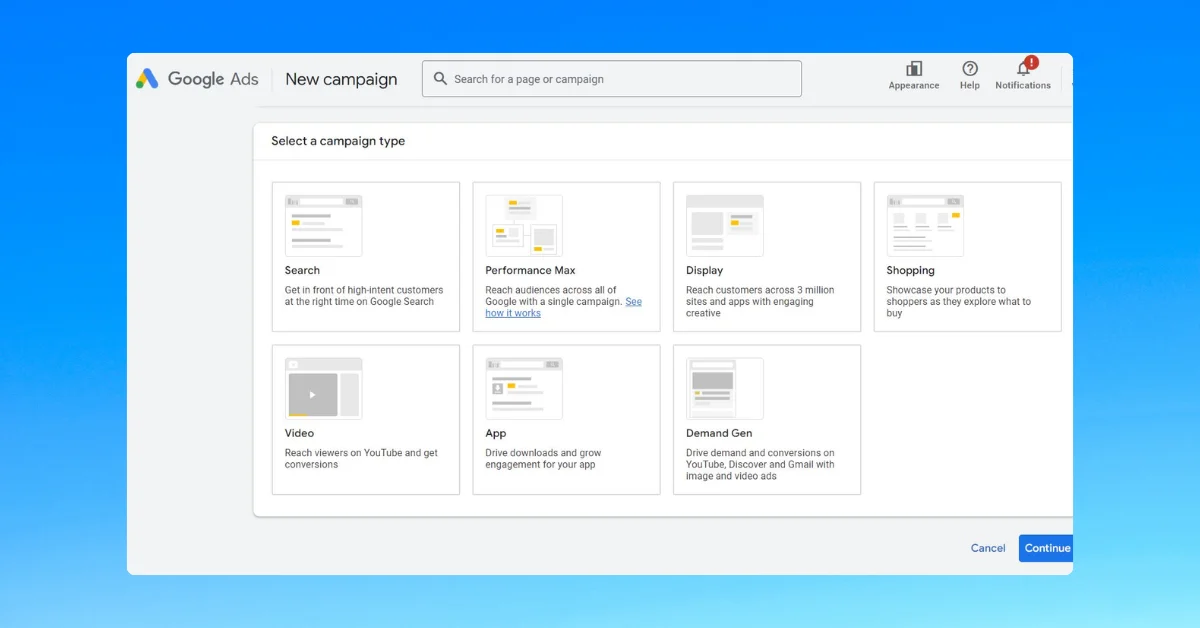Screen dimensions: 1200x628
Task: Open the Notifications bell icon
Action: (1023, 69)
